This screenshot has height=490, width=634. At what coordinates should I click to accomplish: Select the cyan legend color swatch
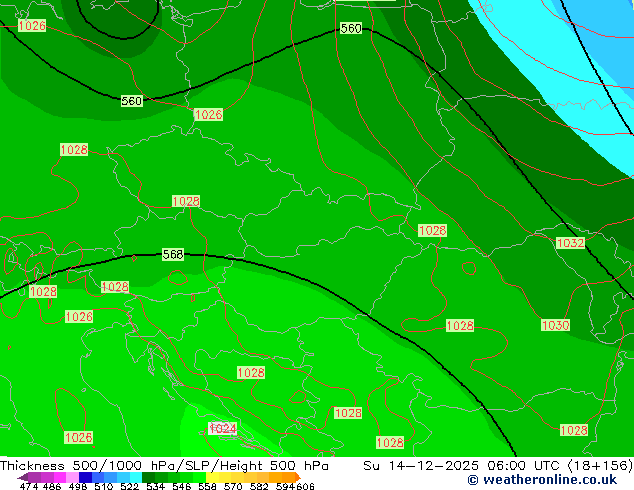(135, 477)
